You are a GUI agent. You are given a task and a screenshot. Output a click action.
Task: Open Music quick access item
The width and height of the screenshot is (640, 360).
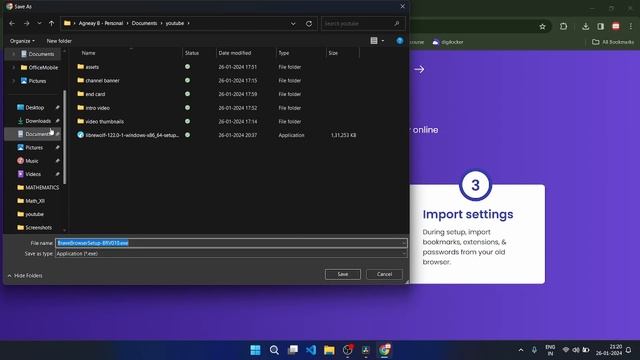(32, 161)
